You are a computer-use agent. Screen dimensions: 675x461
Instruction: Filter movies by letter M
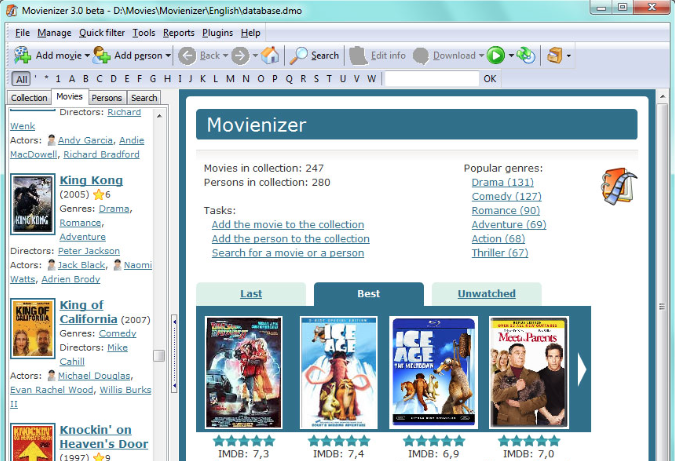click(230, 79)
